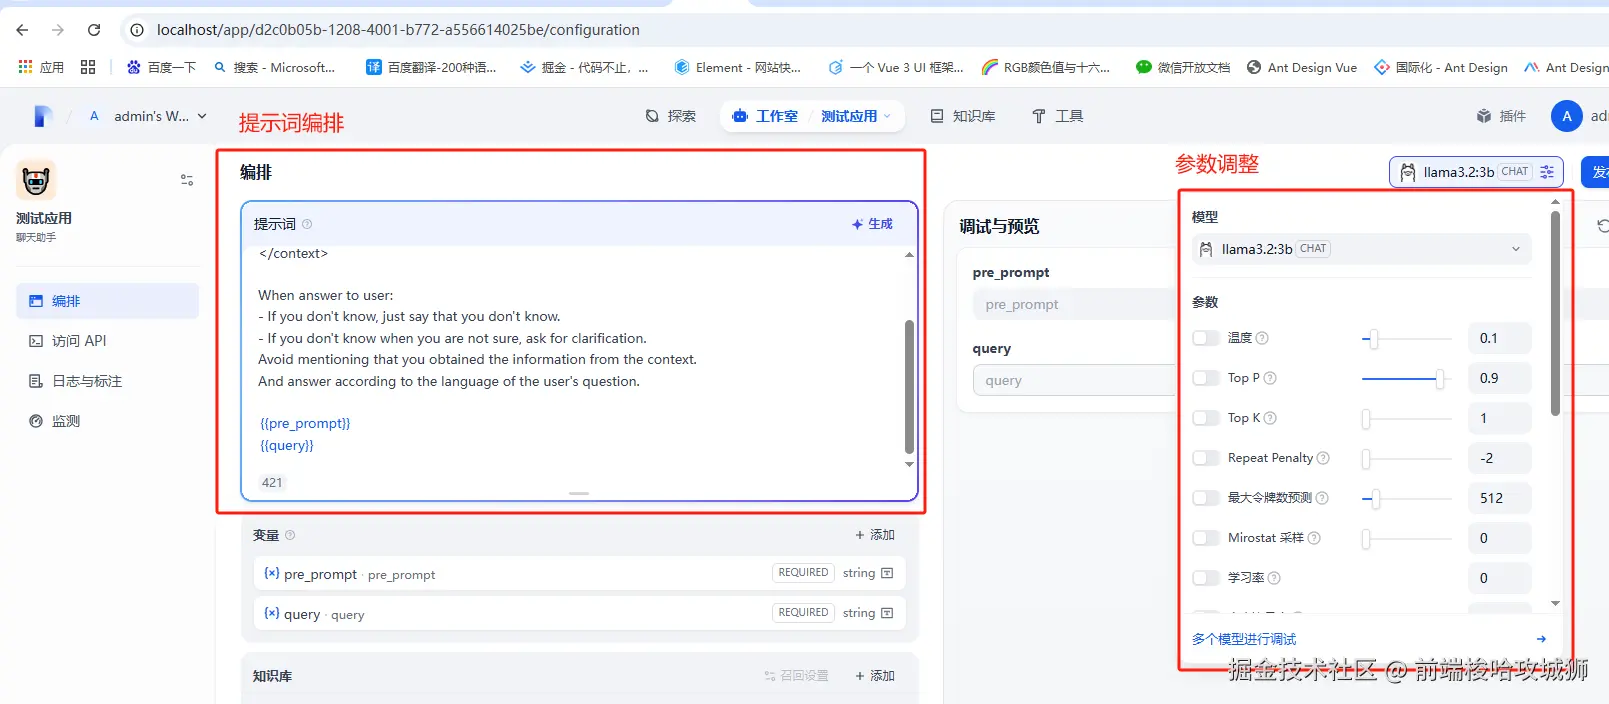The image size is (1609, 704).
Task: Enable the 最大令牌数预测 toggle
Action: click(x=1206, y=498)
